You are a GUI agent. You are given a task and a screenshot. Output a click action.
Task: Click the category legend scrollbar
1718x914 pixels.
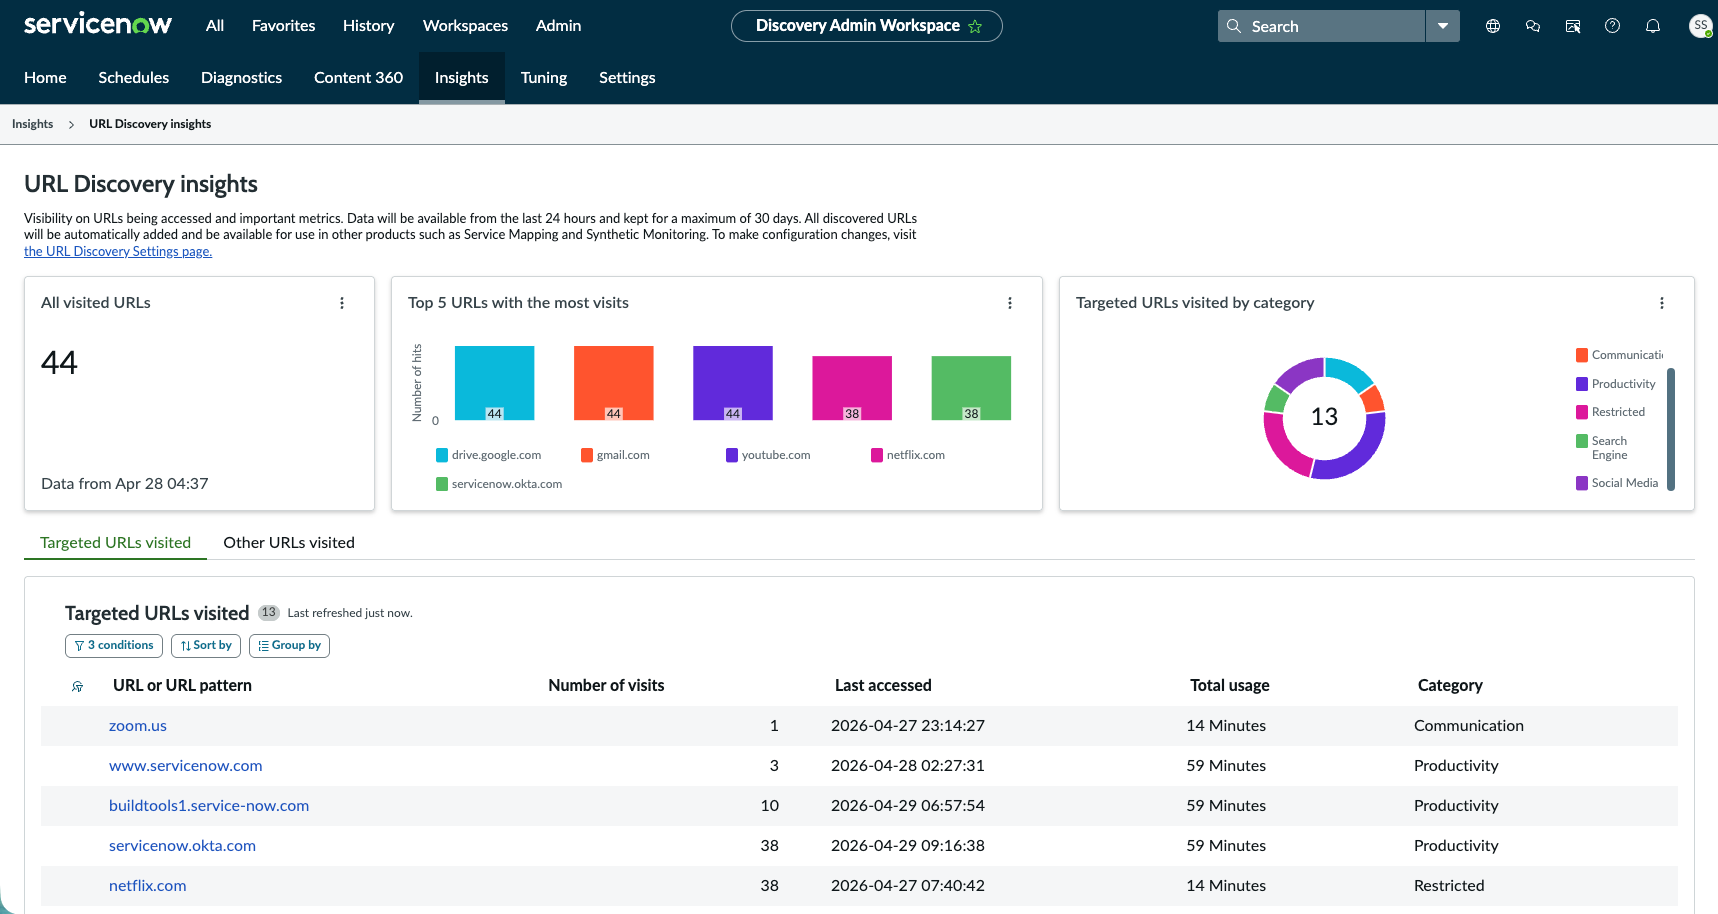(1671, 429)
